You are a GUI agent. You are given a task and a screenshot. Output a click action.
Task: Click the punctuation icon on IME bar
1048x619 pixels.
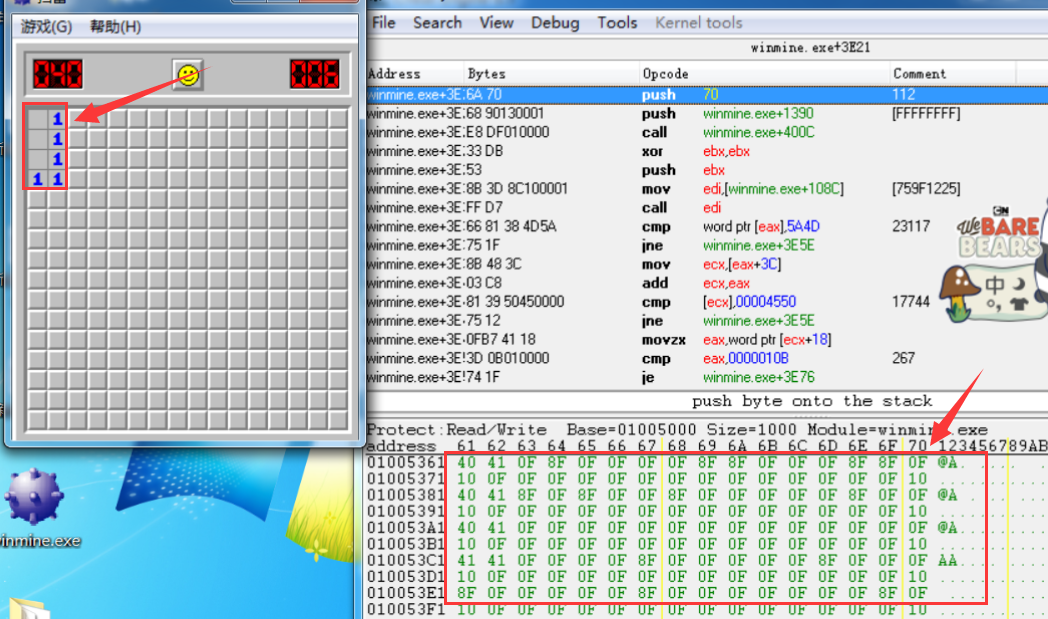coord(994,304)
